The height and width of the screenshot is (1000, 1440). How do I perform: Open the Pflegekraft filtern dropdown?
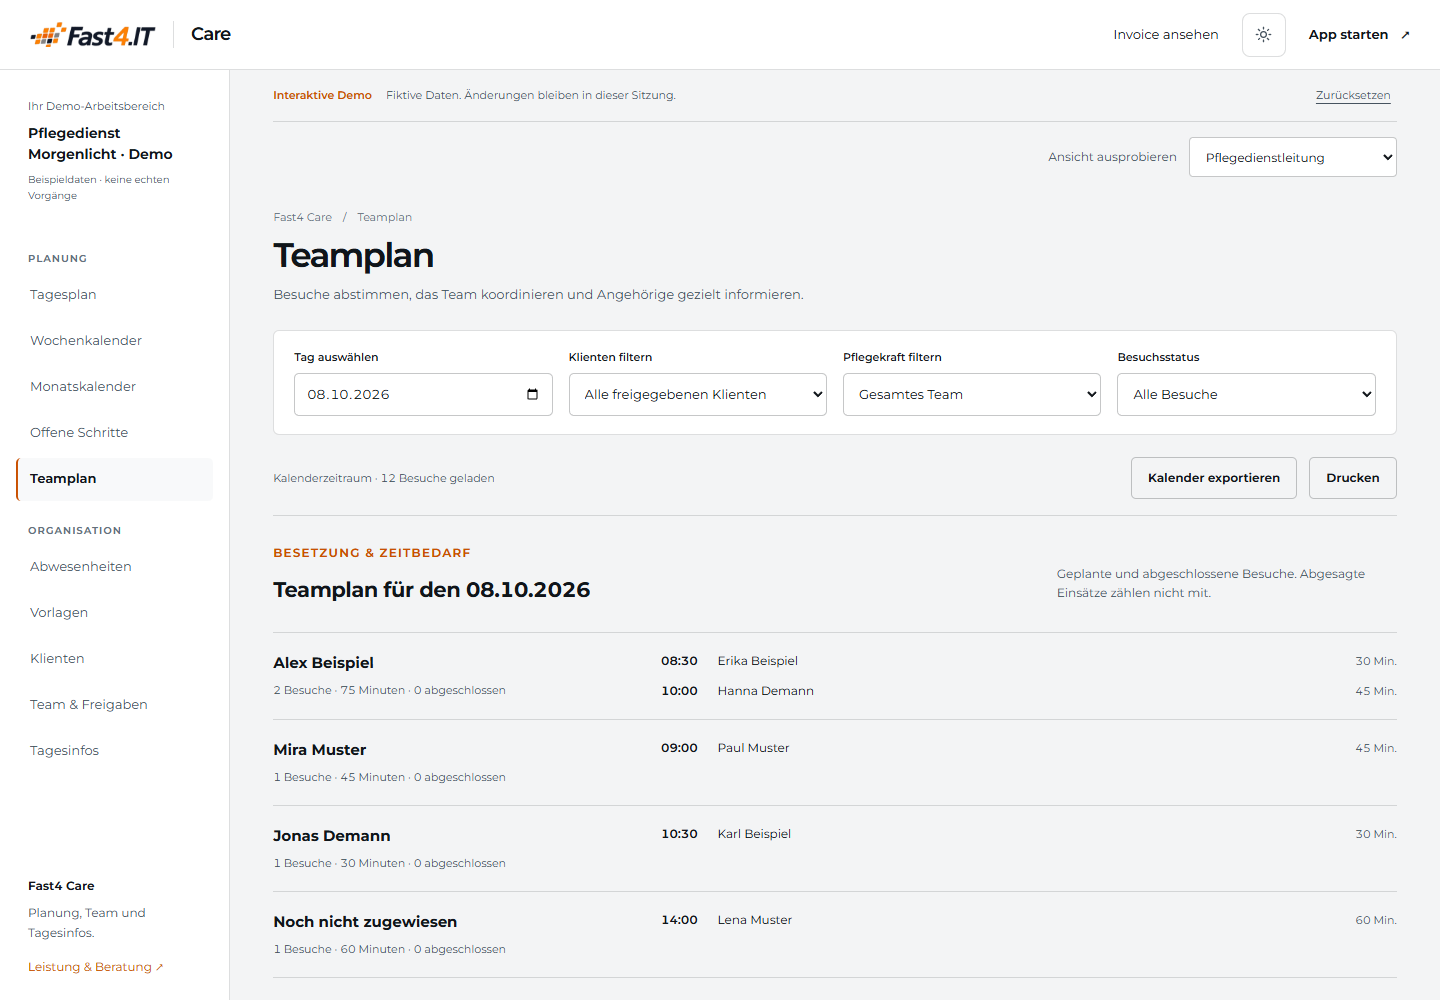point(972,394)
